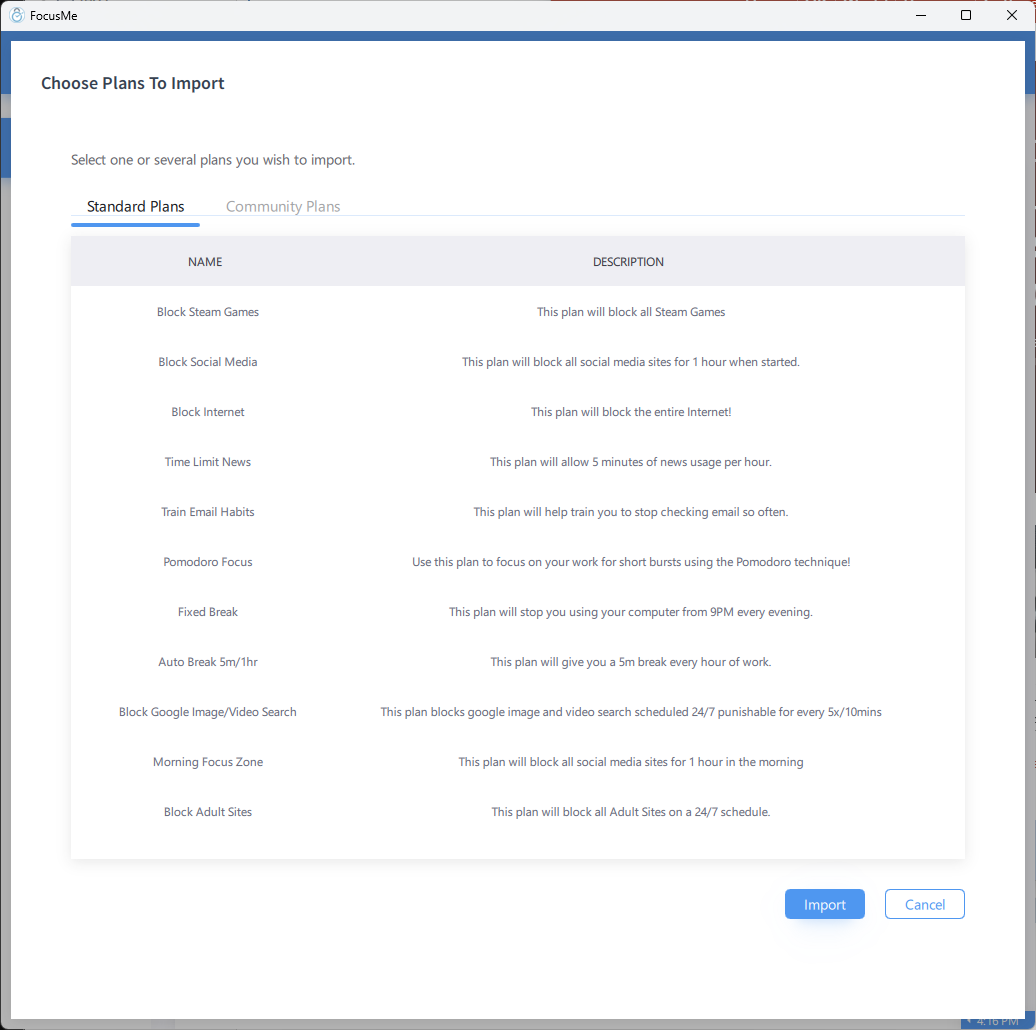Open the Community Plans tab
This screenshot has width=1036, height=1030.
point(283,206)
